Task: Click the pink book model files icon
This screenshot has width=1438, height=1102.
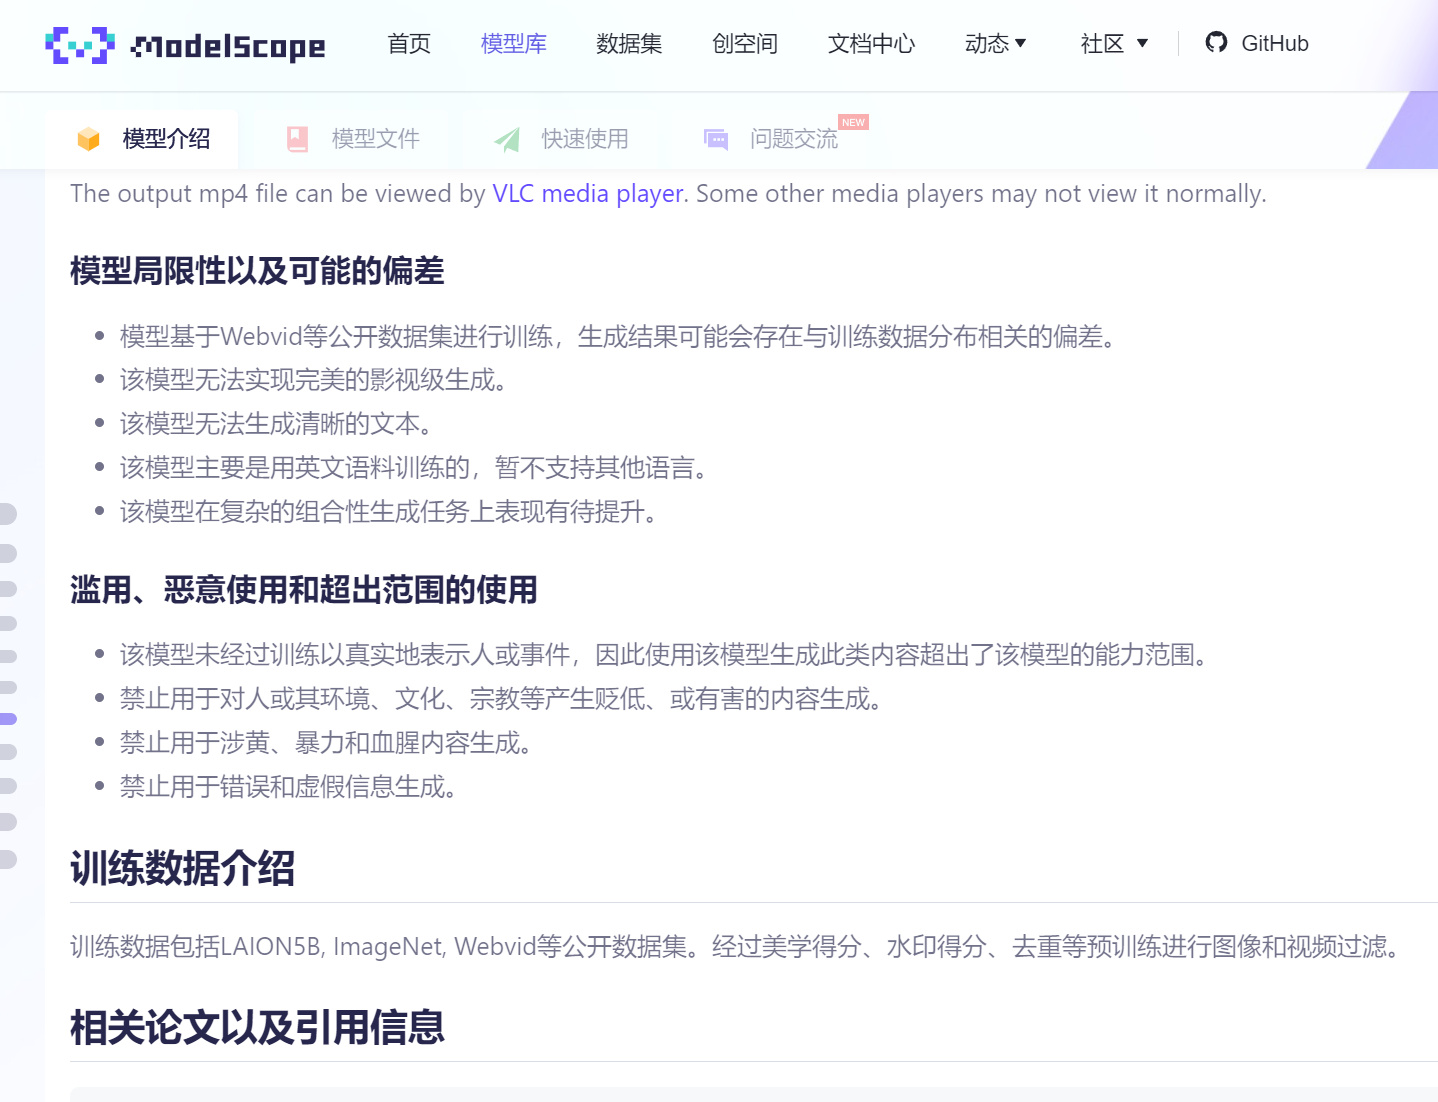Action: coord(297,139)
